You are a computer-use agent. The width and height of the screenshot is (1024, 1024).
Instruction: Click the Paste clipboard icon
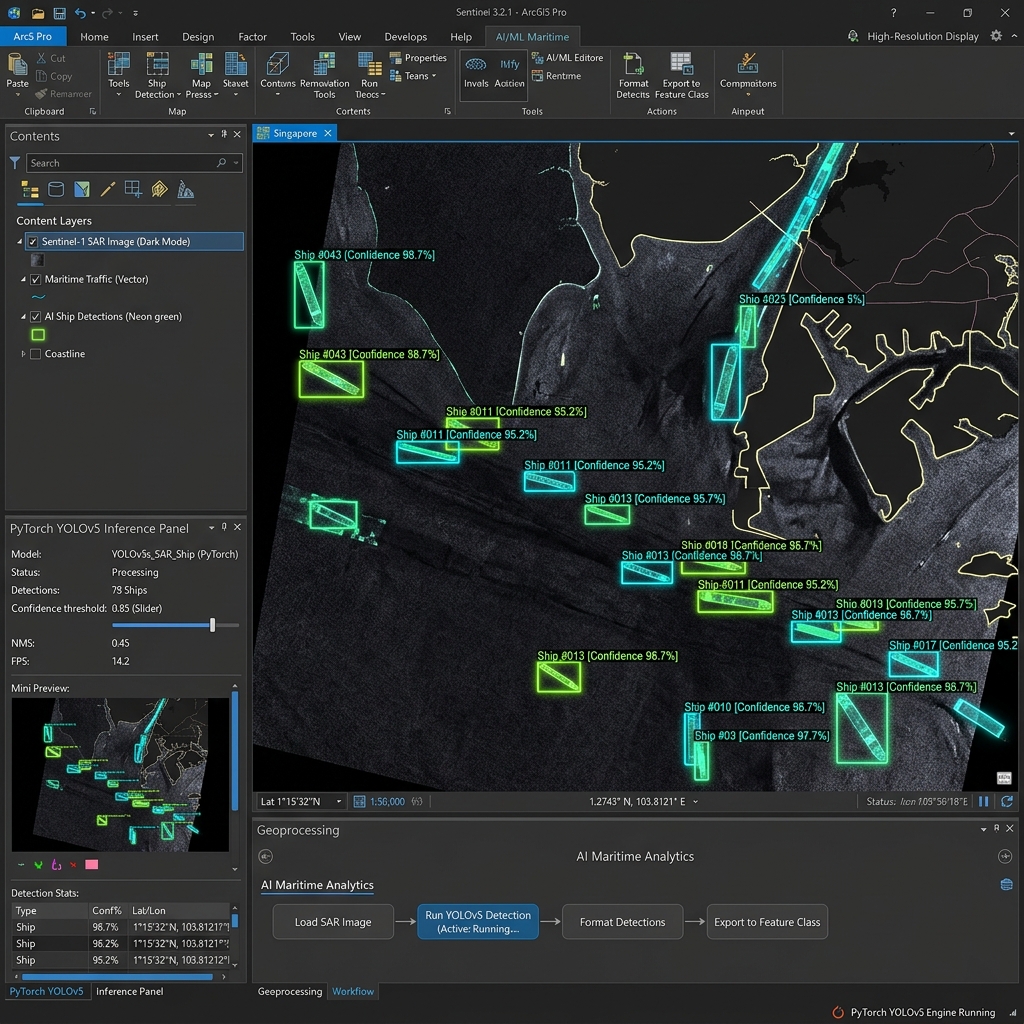17,65
